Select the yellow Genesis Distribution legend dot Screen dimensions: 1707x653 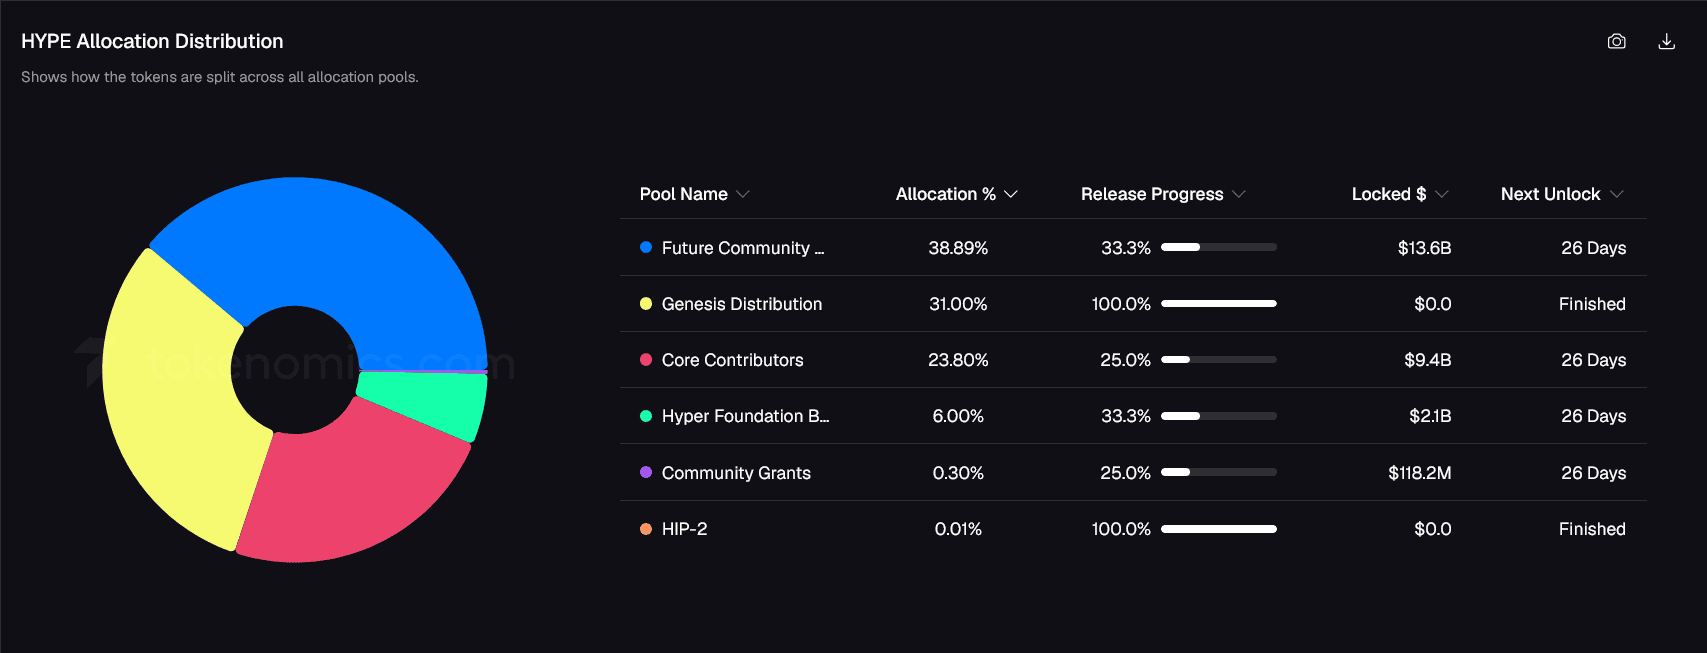[x=646, y=303]
